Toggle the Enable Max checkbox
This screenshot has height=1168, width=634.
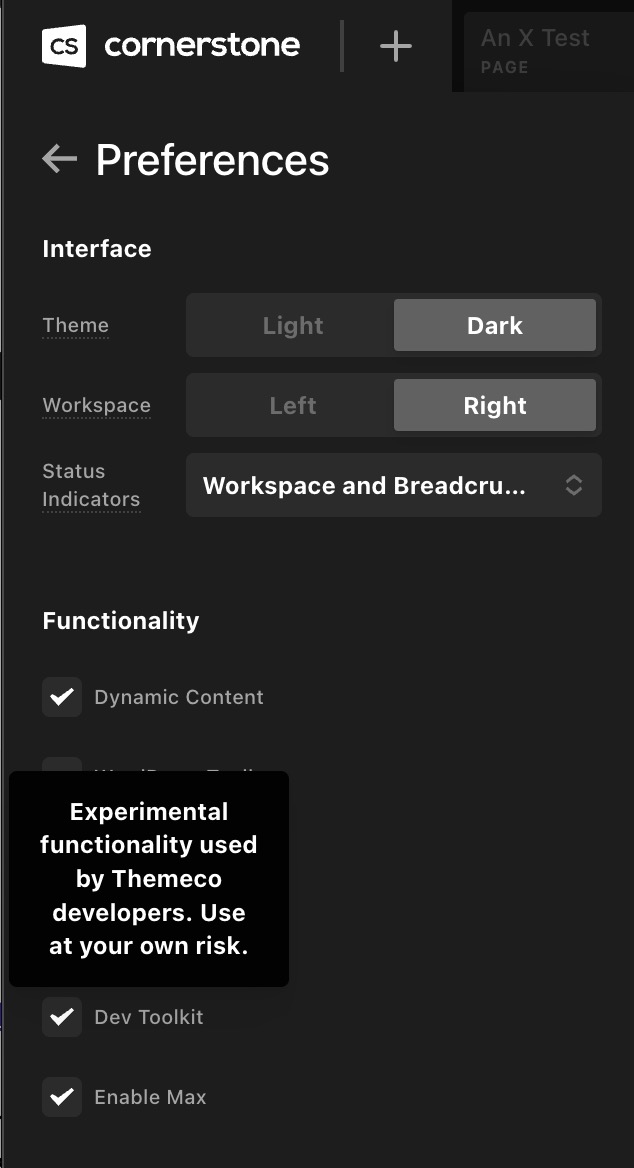62,1097
